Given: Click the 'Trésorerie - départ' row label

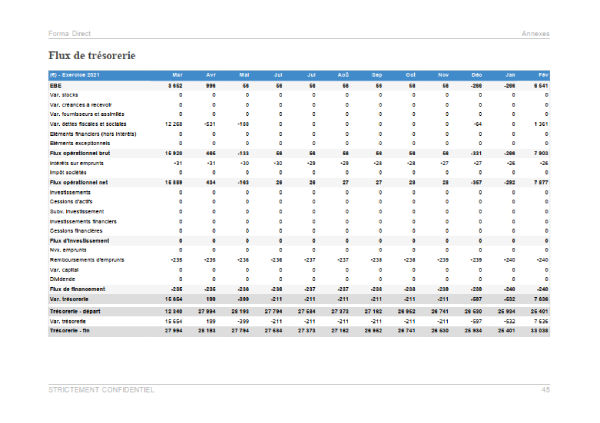Looking at the screenshot, I should coord(76,312).
